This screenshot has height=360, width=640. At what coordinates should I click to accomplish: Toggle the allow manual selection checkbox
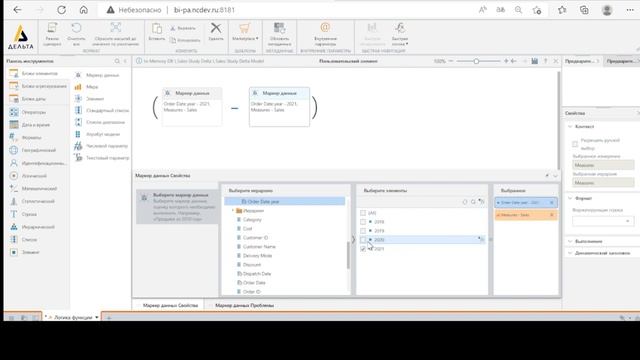pos(575,144)
